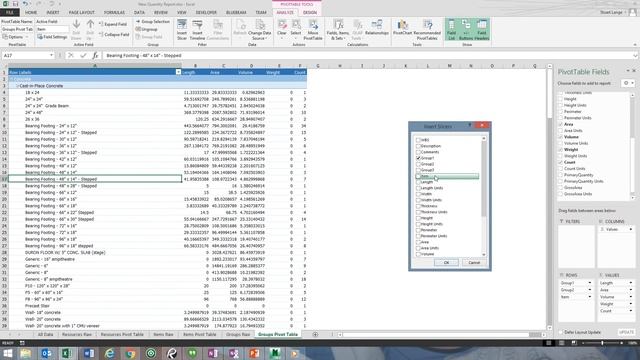The height and width of the screenshot is (360, 640).
Task: Open PivotTable Options dropdown
Action: click(x=15, y=37)
